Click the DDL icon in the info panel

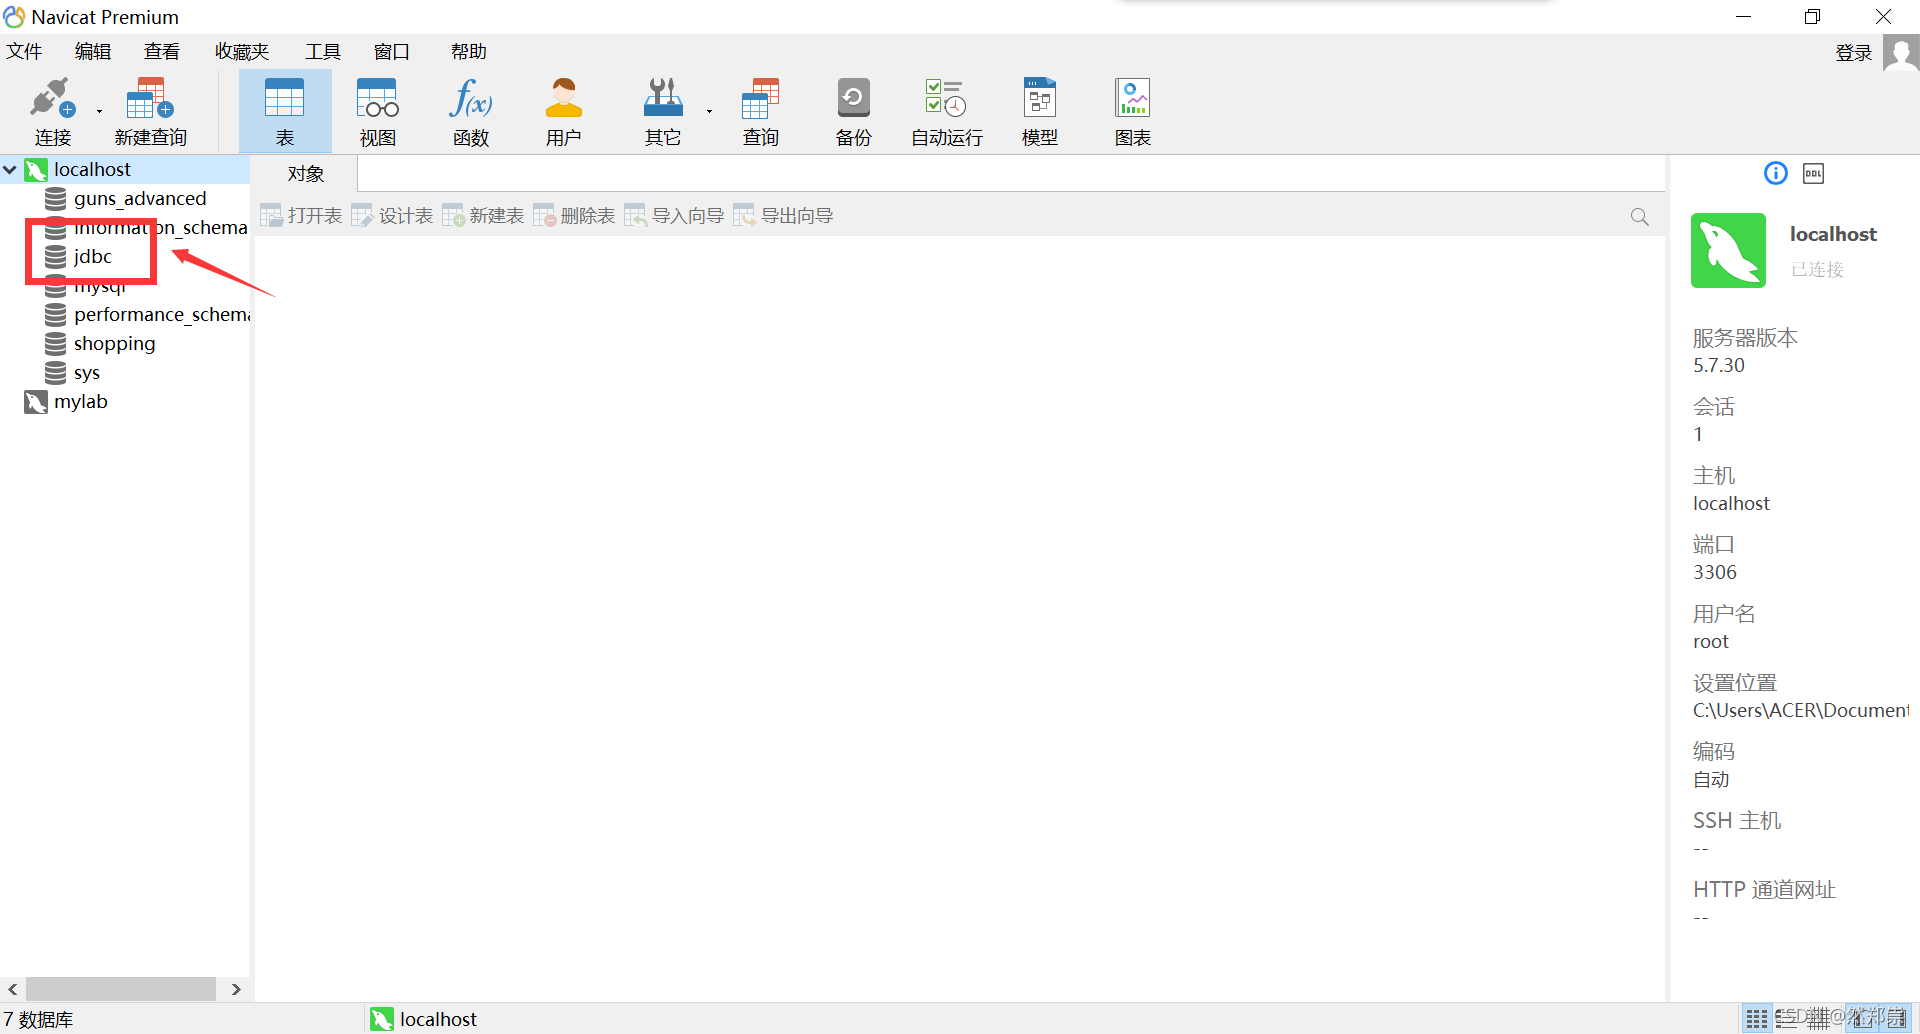click(x=1813, y=173)
